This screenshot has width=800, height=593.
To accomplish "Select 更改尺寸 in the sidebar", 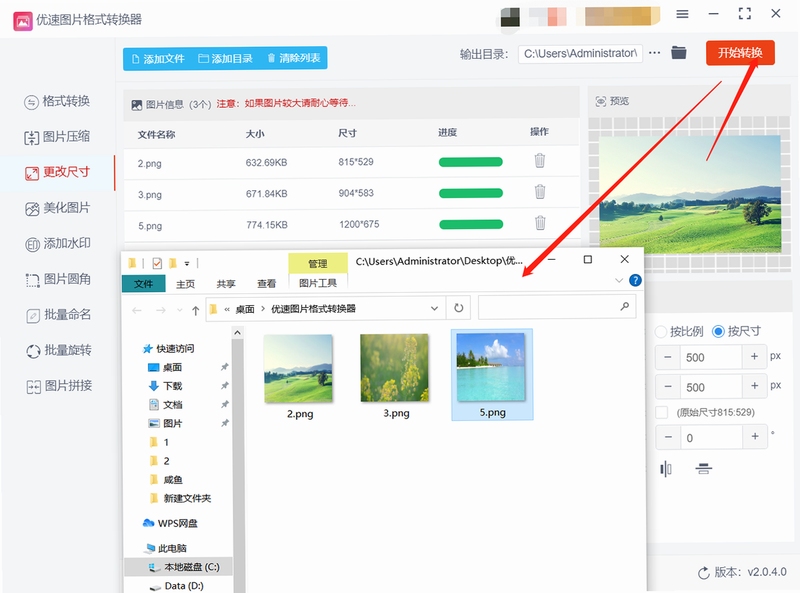I will (57, 172).
